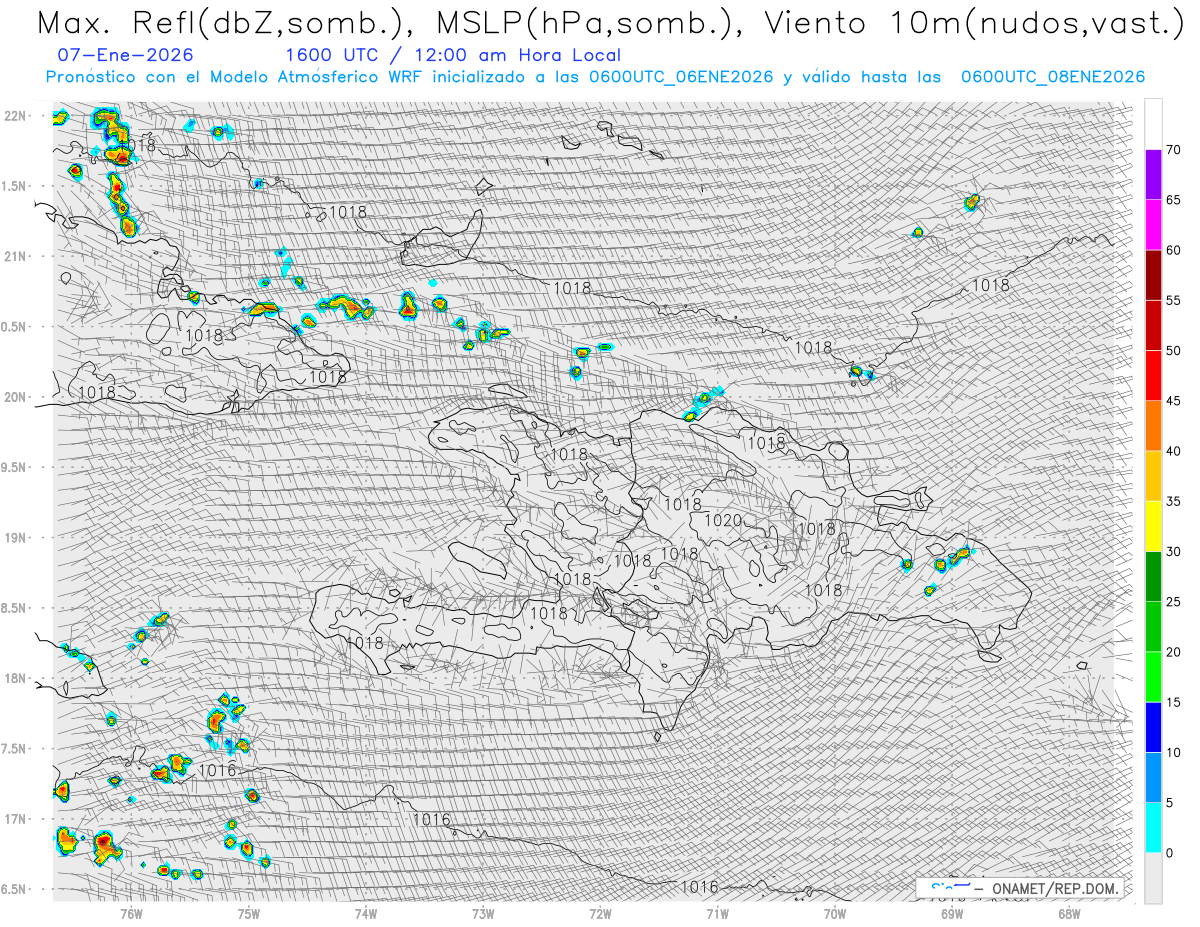Click the '17N' latitude axis label

(x=14, y=819)
